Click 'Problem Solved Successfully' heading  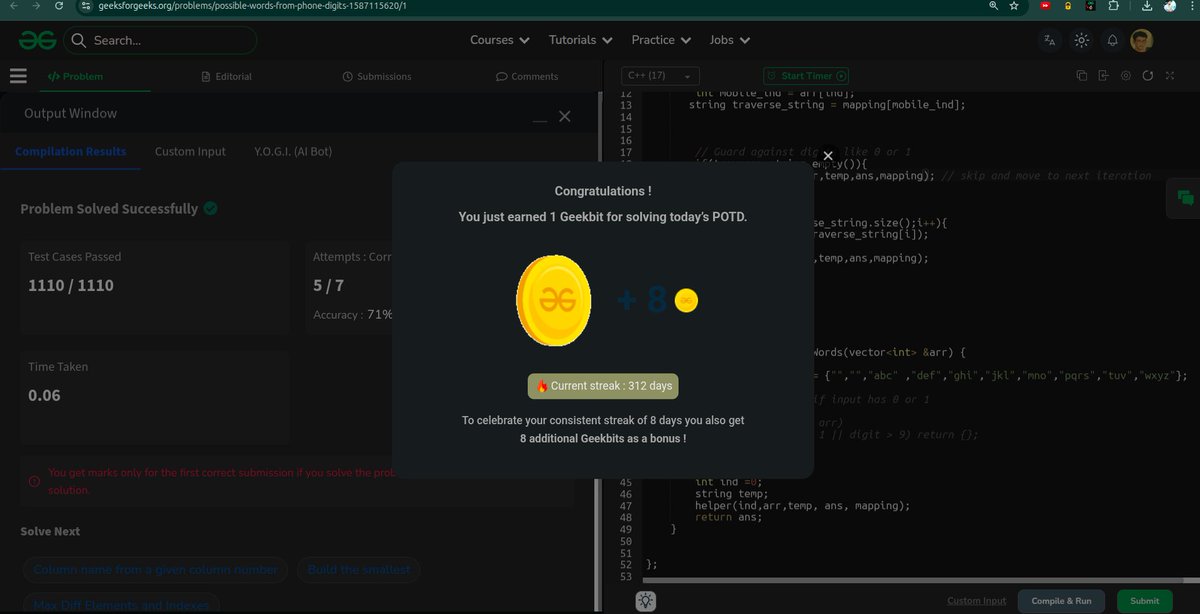tap(109, 209)
